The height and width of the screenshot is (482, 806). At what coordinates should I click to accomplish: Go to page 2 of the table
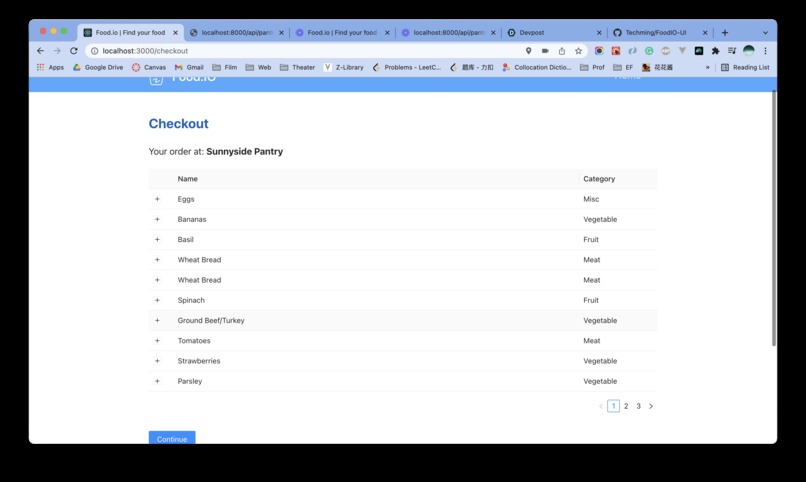pyautogui.click(x=626, y=406)
